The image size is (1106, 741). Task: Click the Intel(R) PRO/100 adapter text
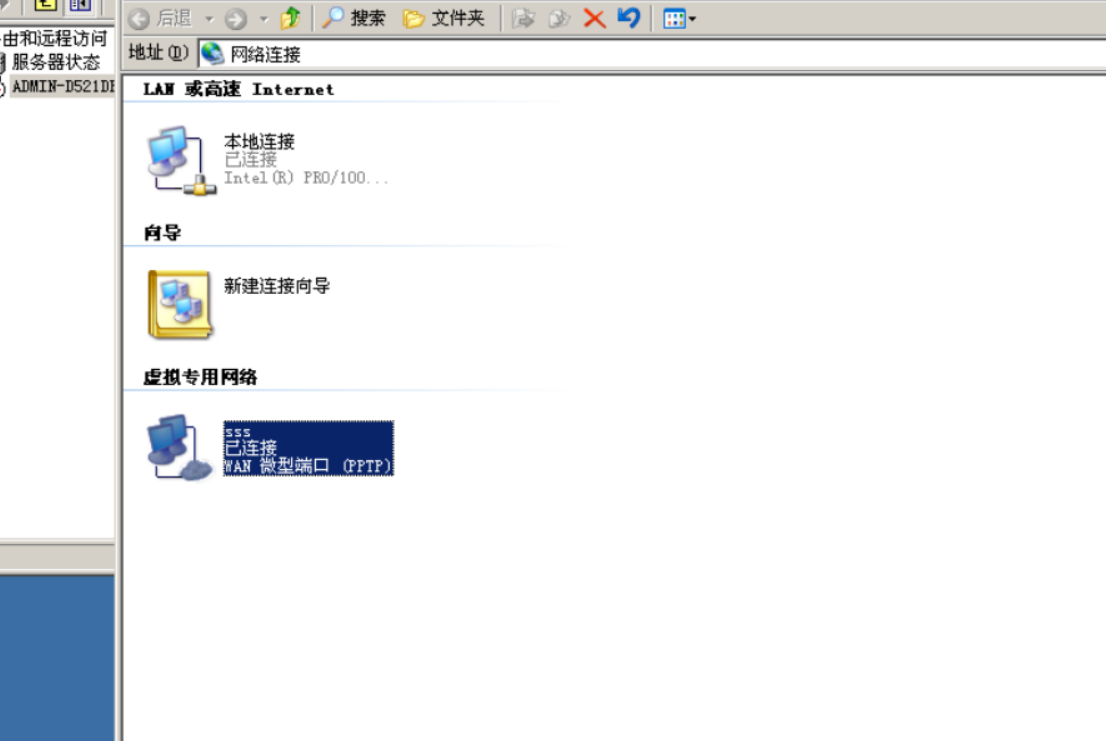[306, 178]
